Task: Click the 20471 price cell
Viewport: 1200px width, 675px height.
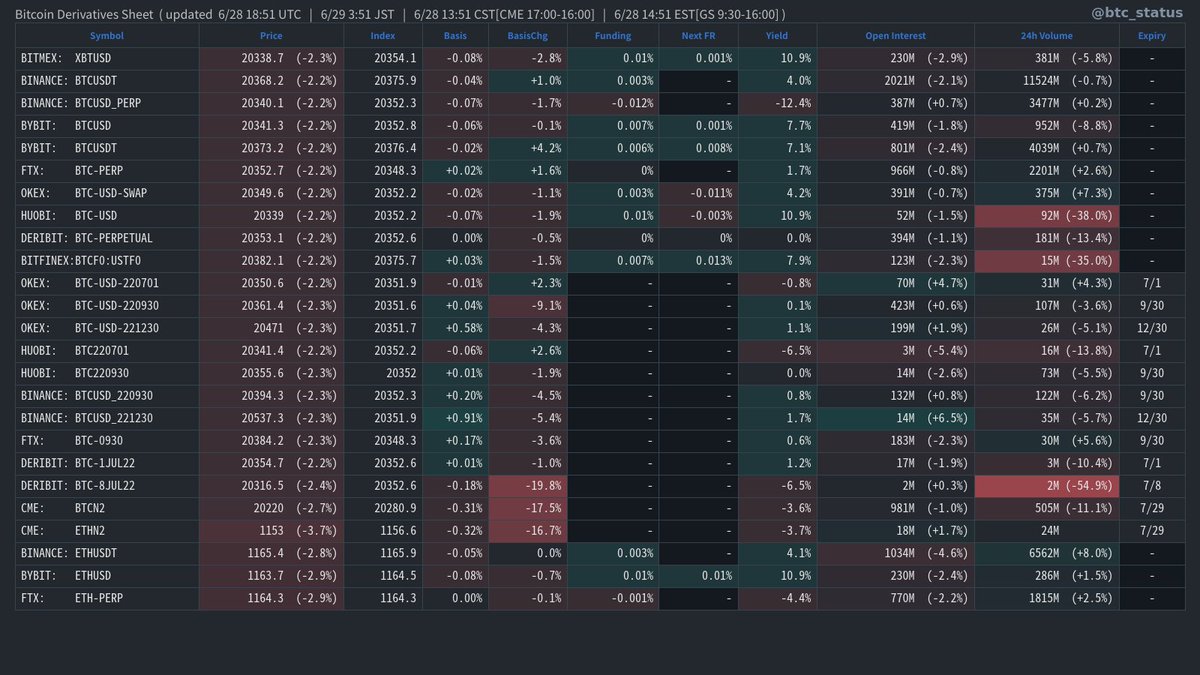Action: pyautogui.click(x=271, y=328)
